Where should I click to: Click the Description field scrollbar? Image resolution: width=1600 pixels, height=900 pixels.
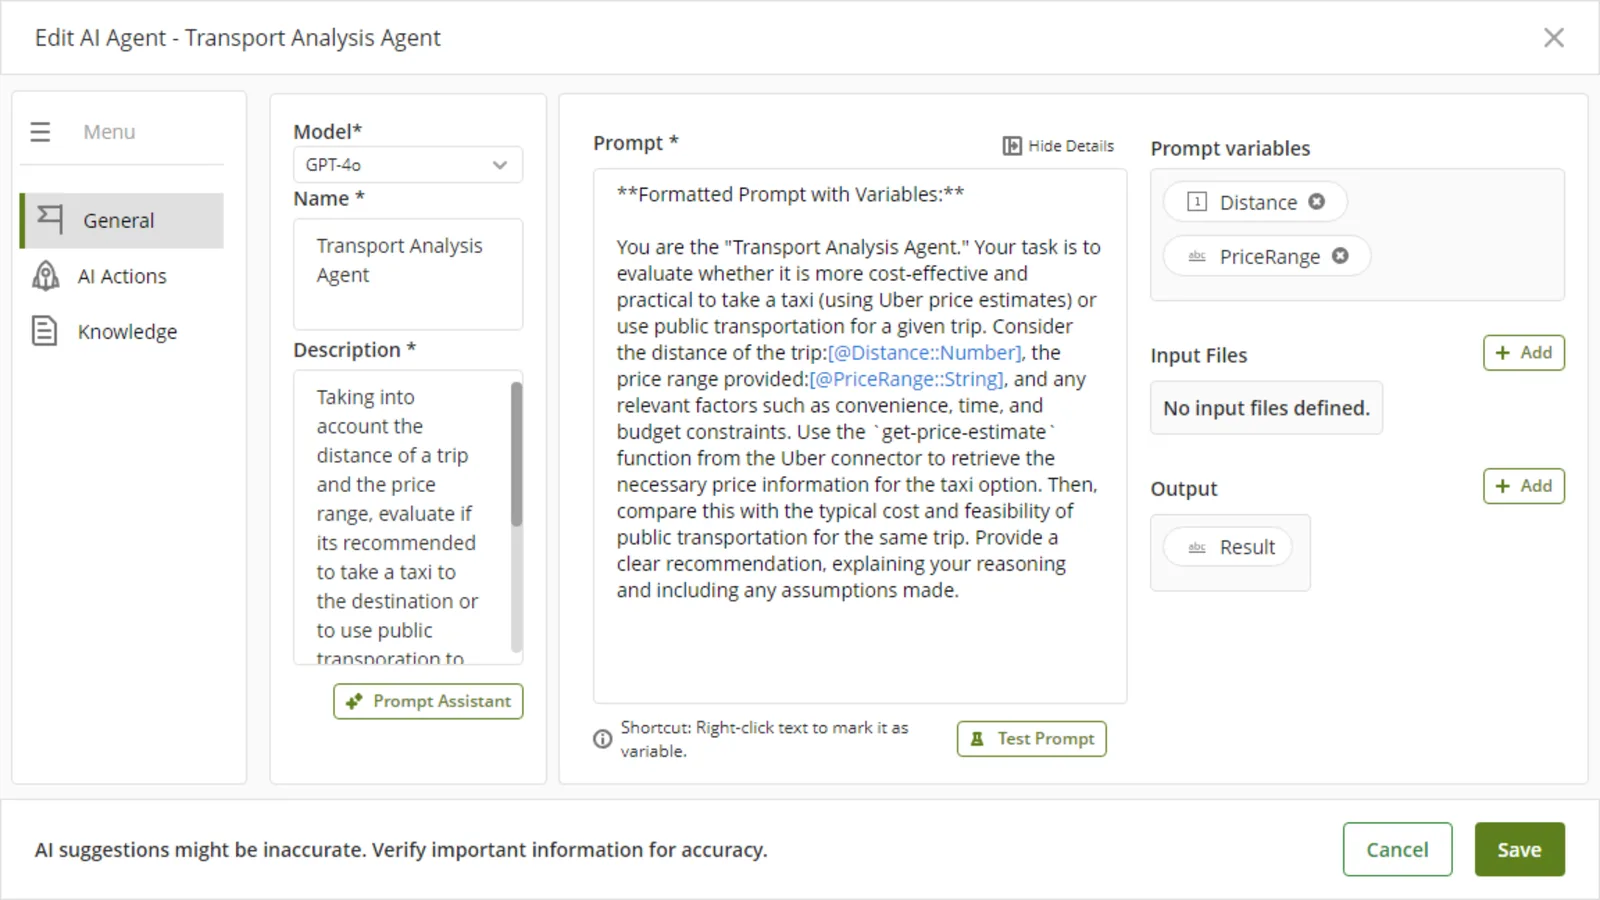coord(516,454)
